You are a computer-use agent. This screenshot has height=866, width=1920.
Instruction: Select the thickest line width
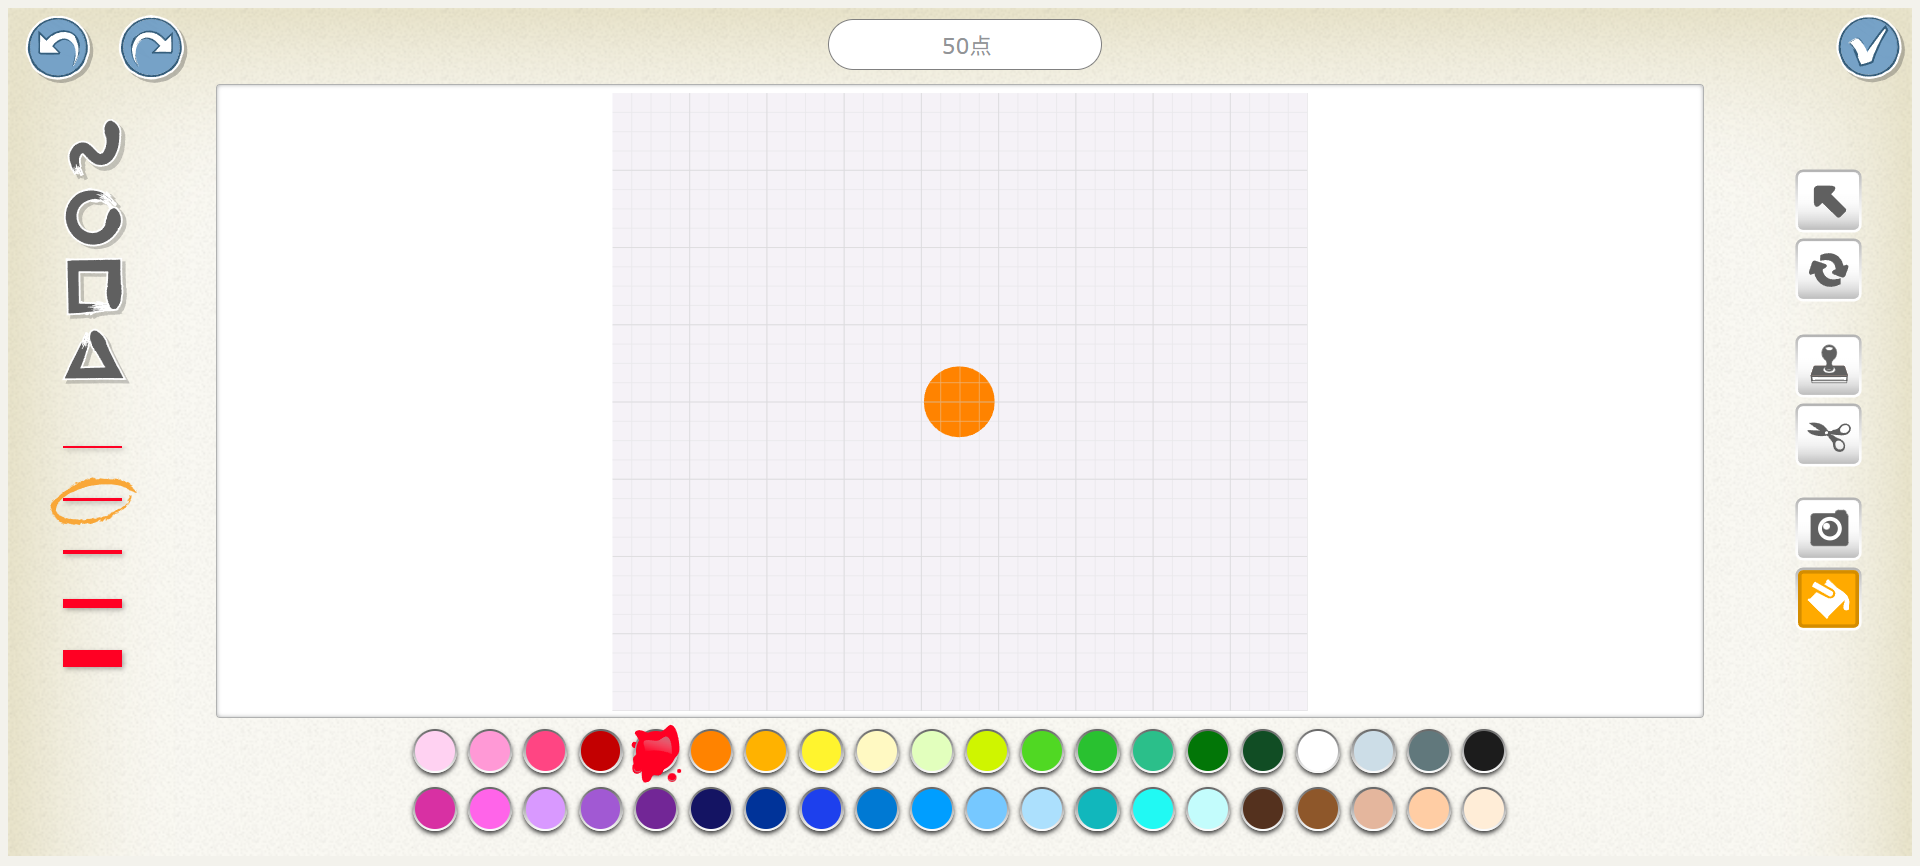pyautogui.click(x=92, y=658)
